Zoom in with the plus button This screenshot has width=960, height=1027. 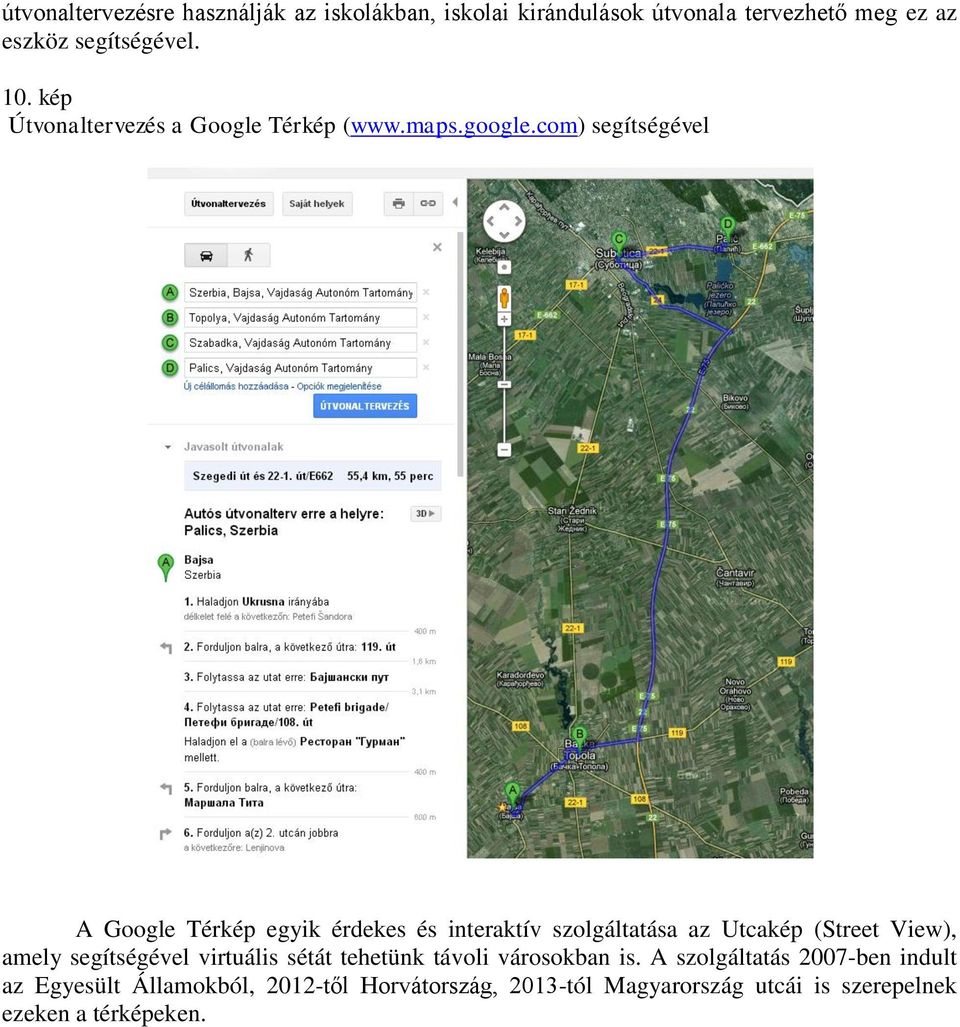(x=504, y=320)
